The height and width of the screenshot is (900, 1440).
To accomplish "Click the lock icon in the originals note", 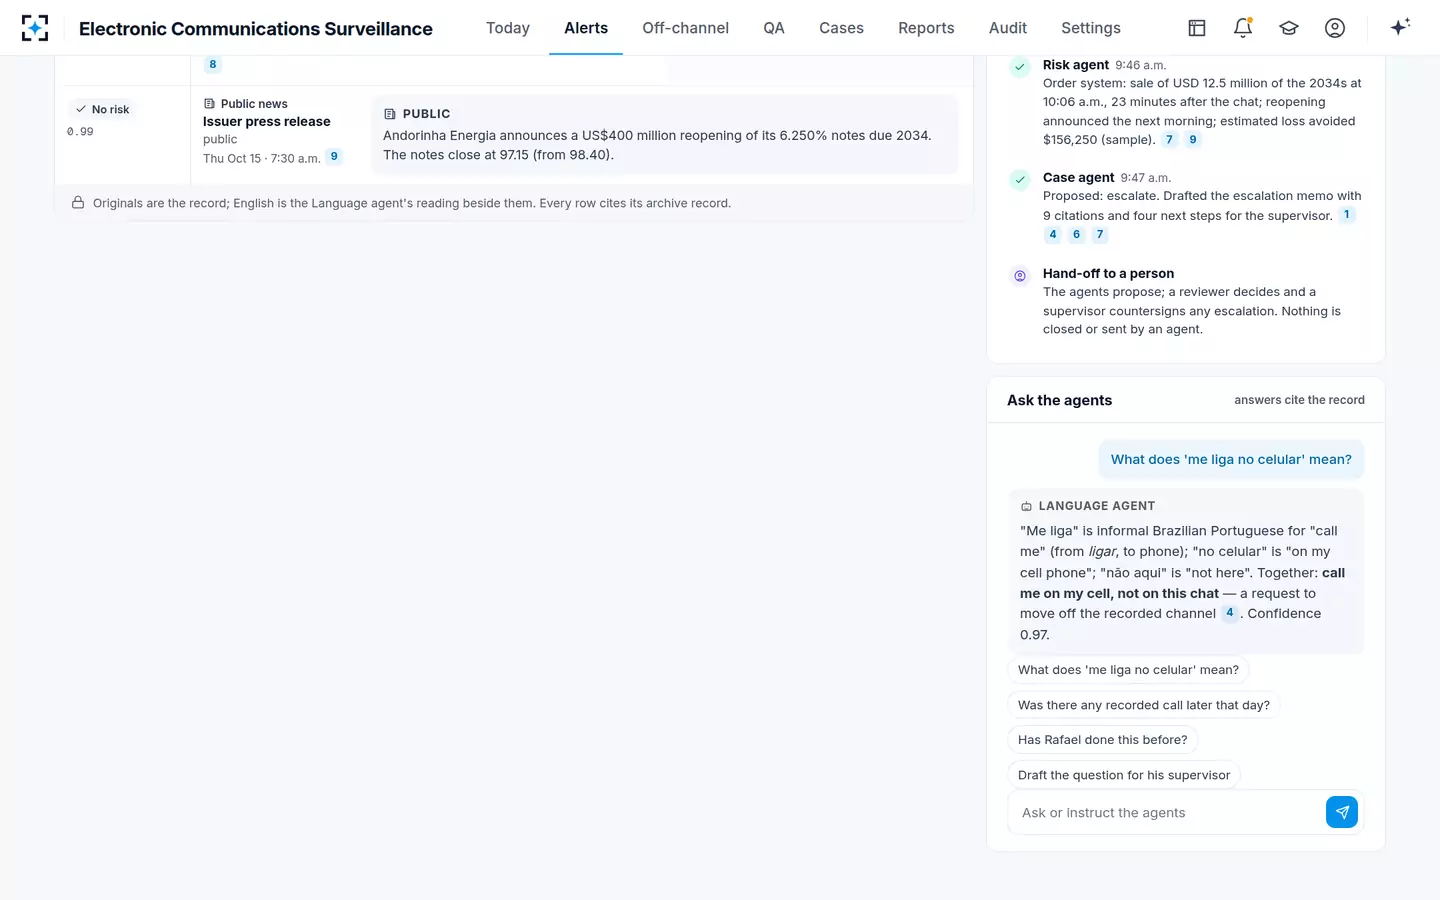I will click(78, 203).
